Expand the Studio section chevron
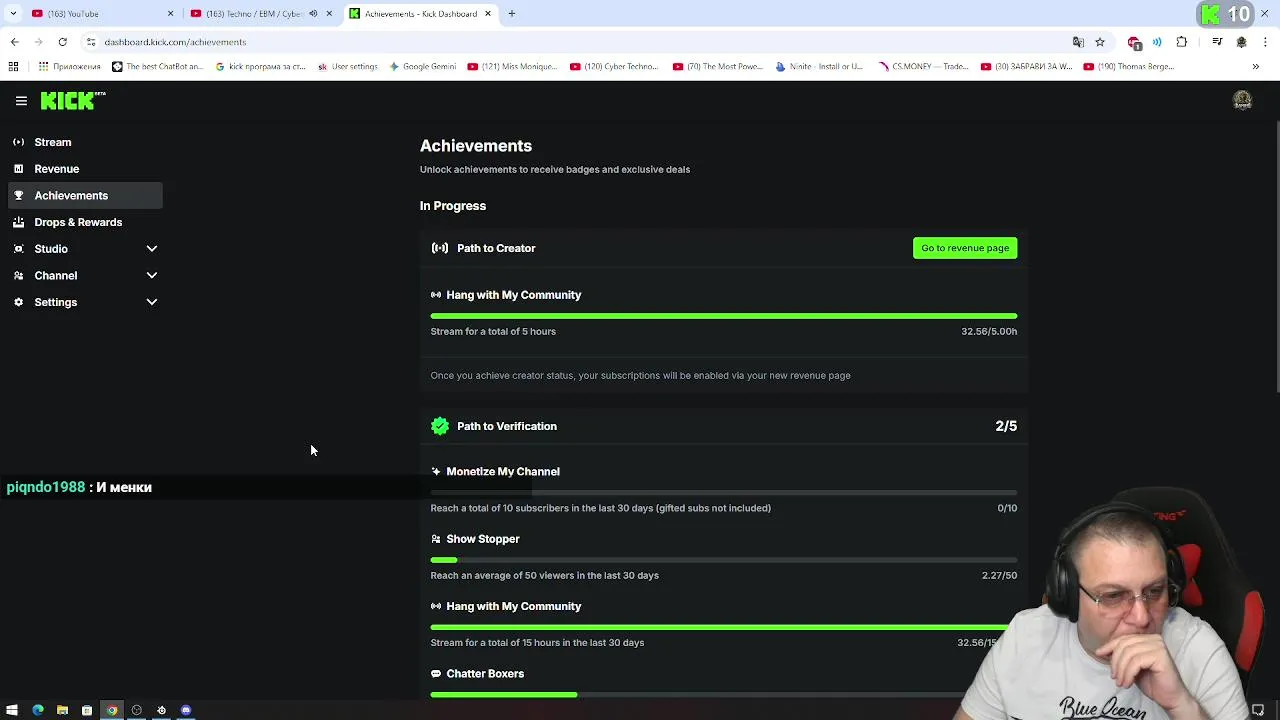 tap(152, 249)
